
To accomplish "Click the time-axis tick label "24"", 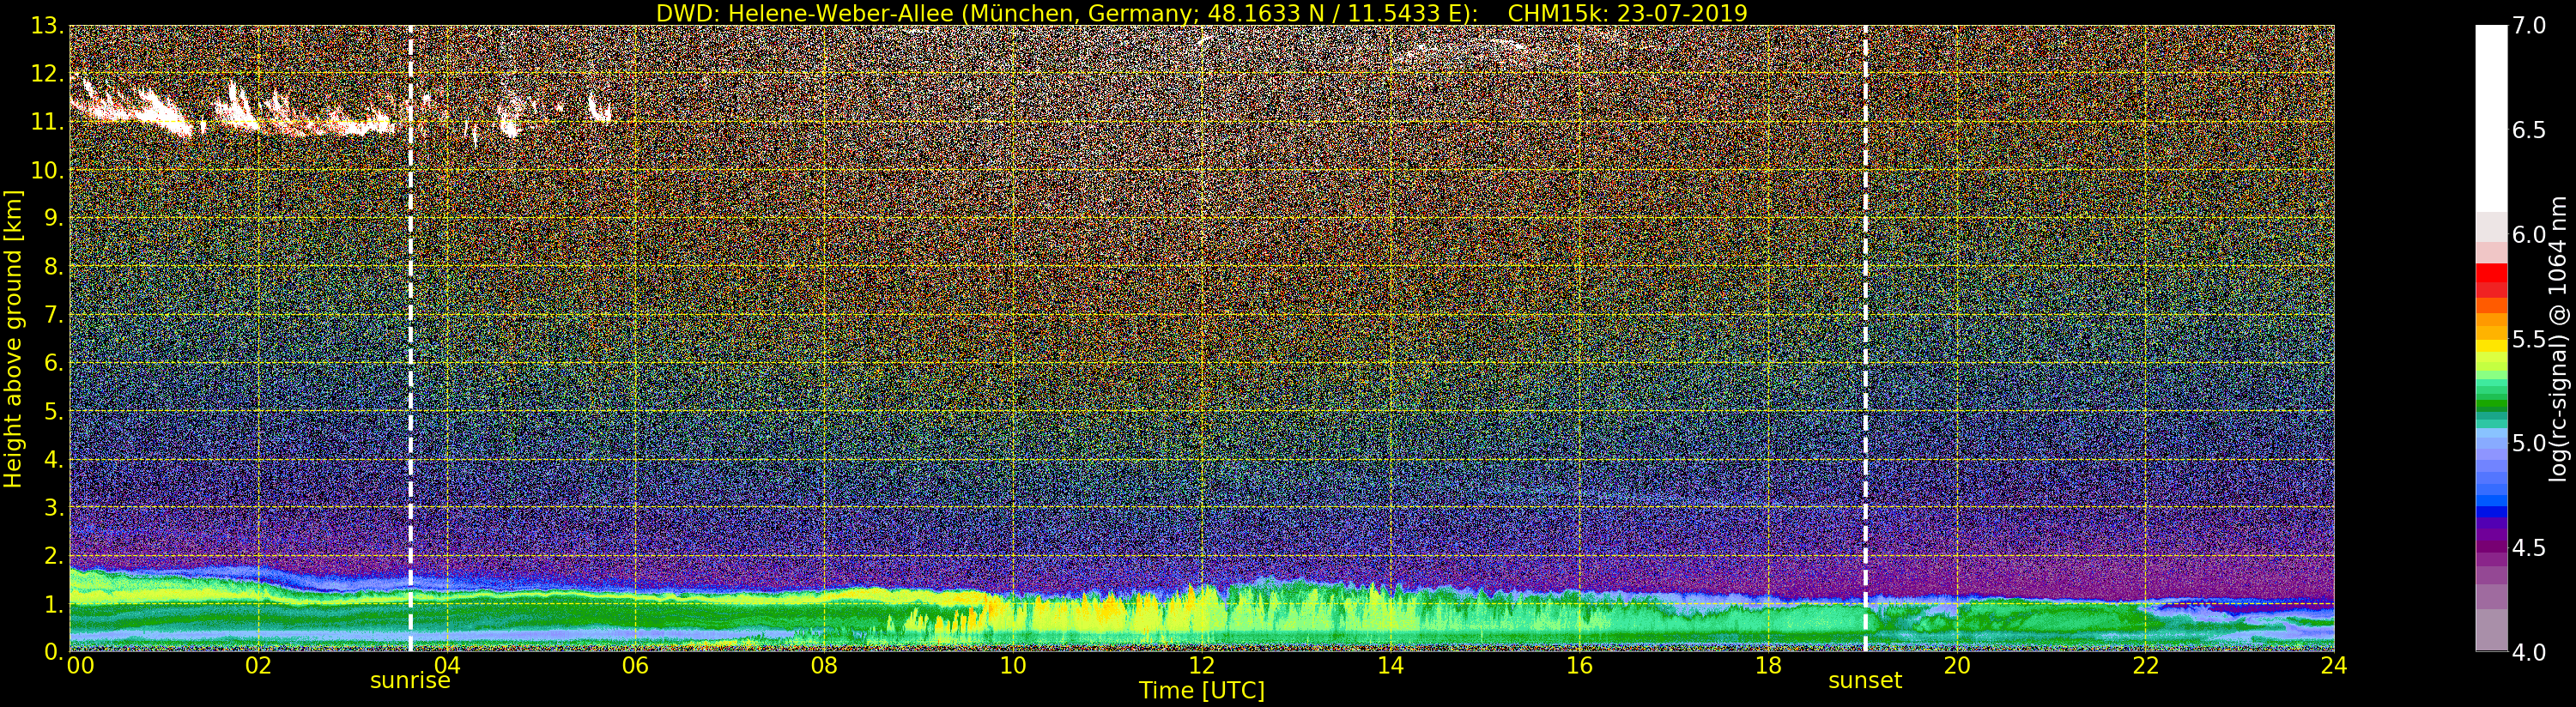I will pos(2334,665).
